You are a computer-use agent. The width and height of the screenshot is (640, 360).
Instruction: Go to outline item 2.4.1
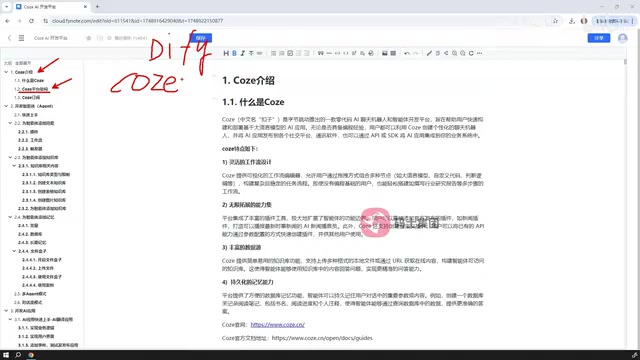[x=28, y=225]
